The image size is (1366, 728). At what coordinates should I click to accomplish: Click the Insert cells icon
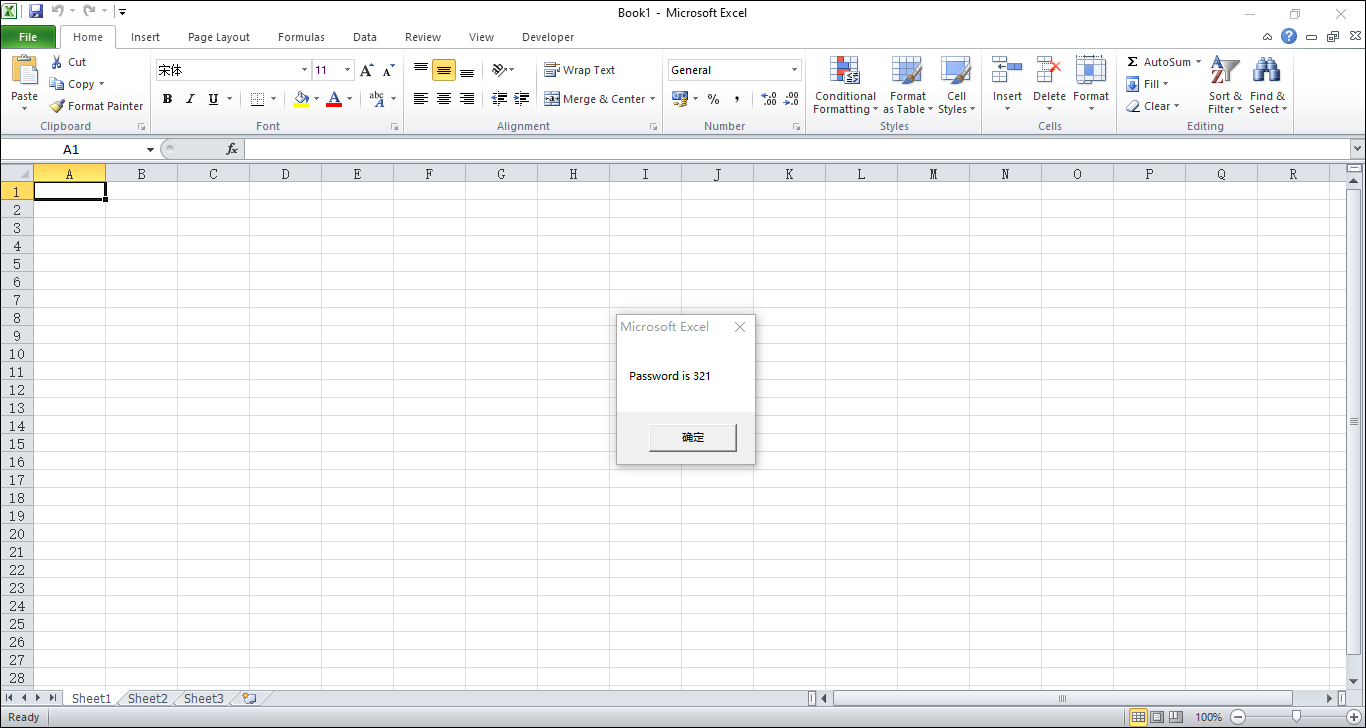click(x=1007, y=70)
